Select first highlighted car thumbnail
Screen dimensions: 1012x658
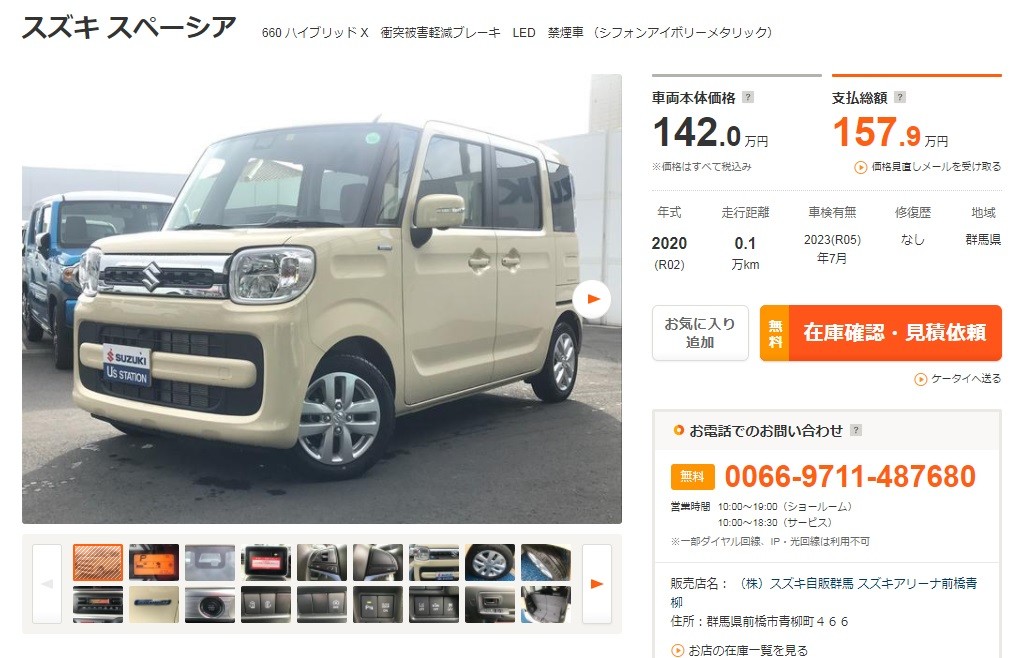(97, 563)
